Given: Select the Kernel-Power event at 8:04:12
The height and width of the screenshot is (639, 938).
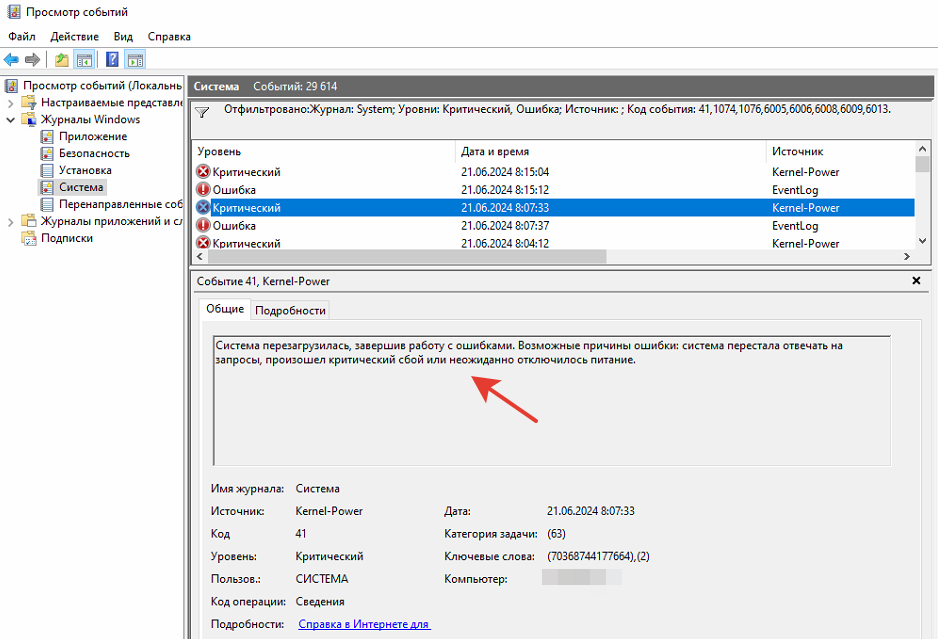Looking at the screenshot, I should pos(553,243).
